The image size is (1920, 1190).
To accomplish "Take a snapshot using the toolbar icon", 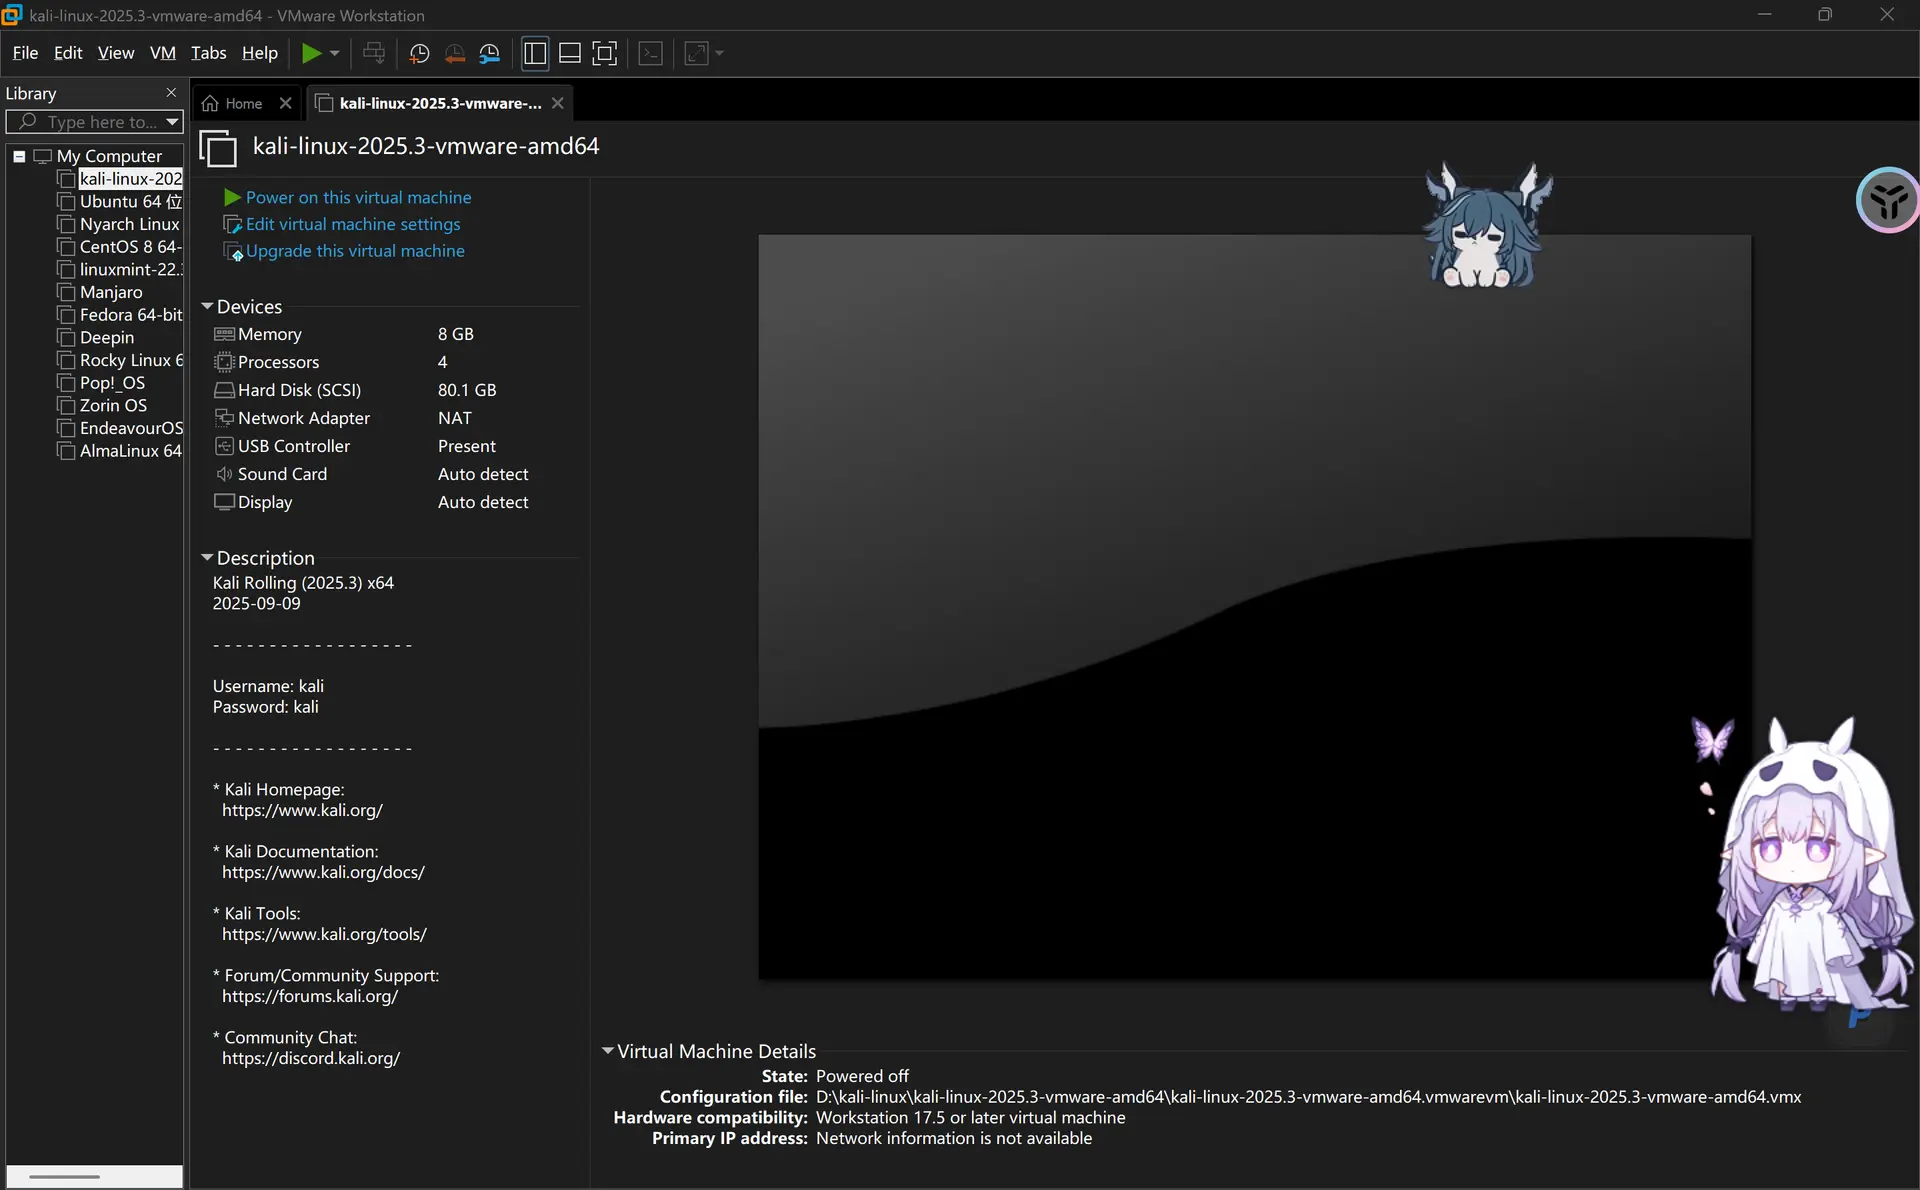I will 420,53.
